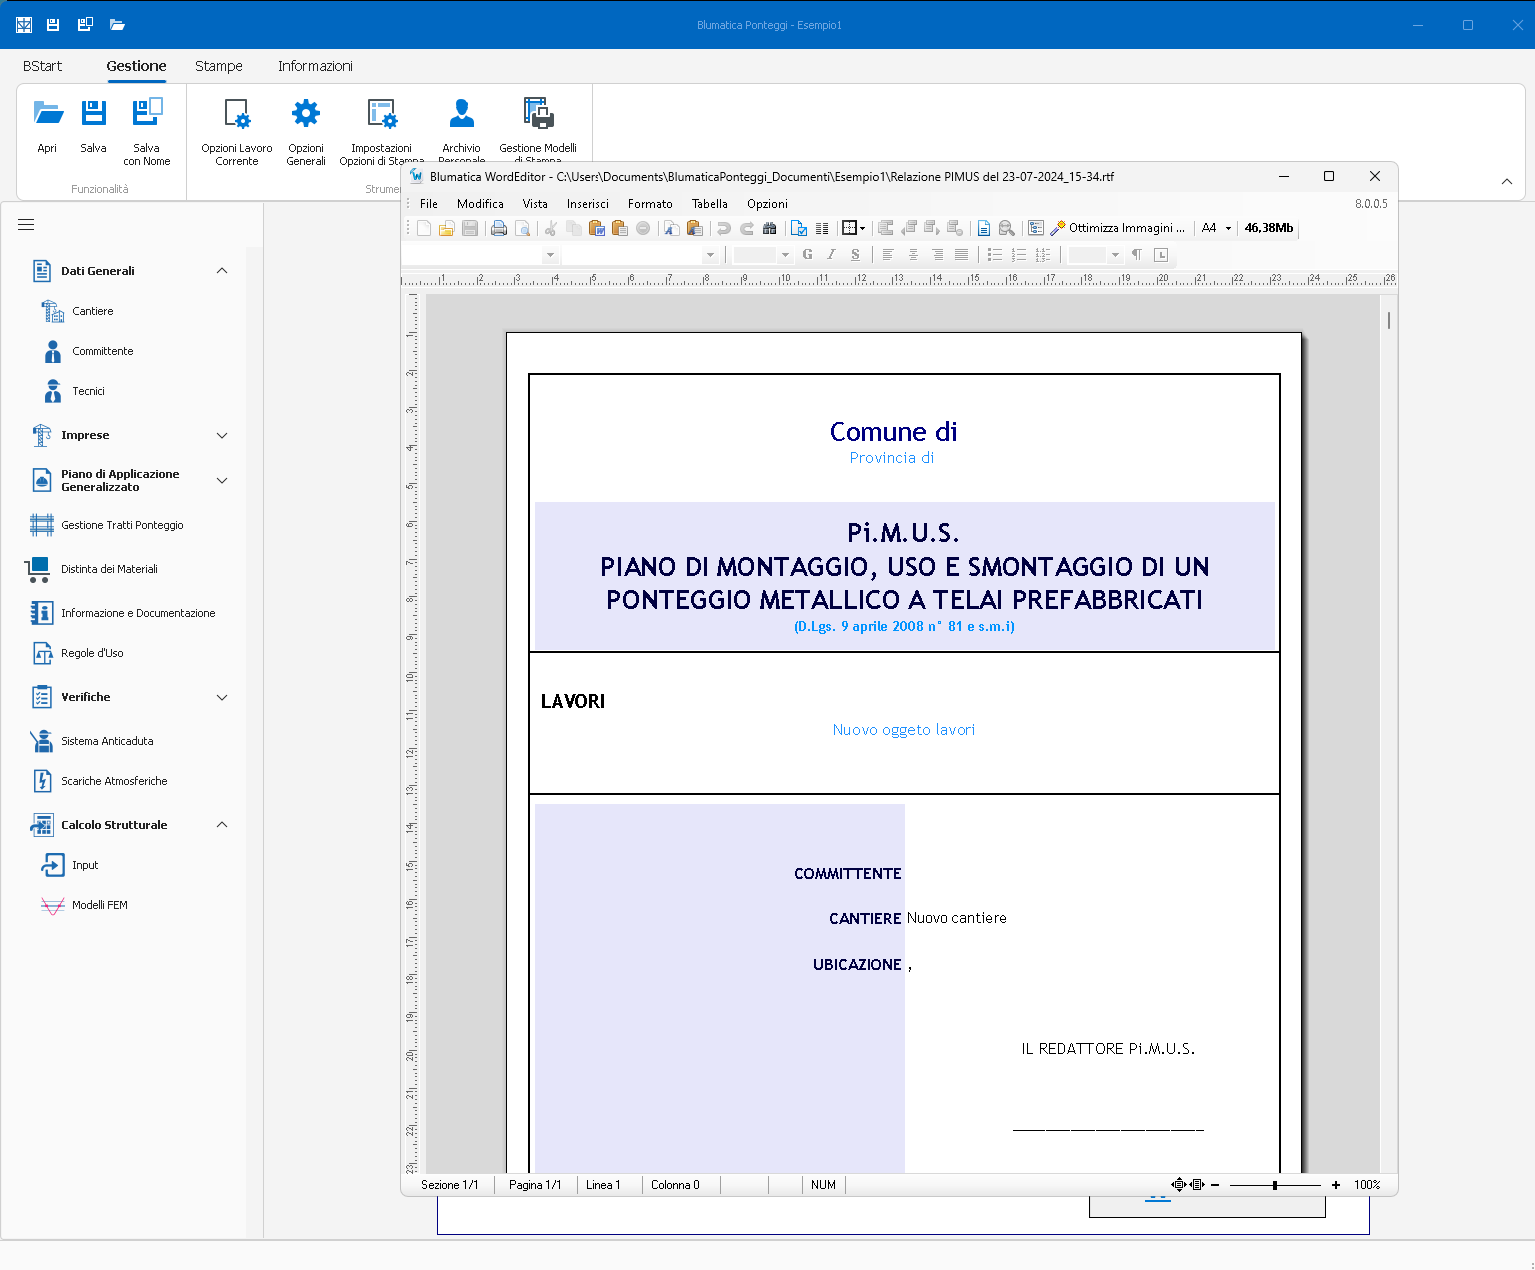
Task: Click the Print icon in WordEditor toolbar
Action: coord(498,228)
